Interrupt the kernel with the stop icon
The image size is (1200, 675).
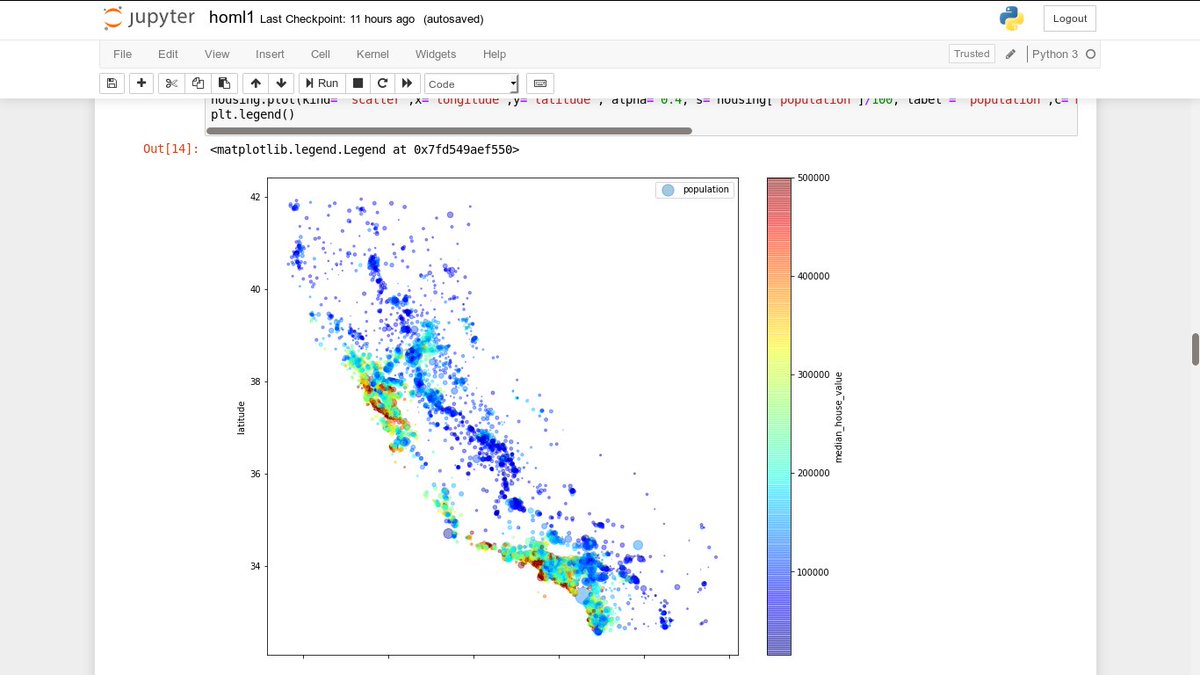tap(358, 83)
